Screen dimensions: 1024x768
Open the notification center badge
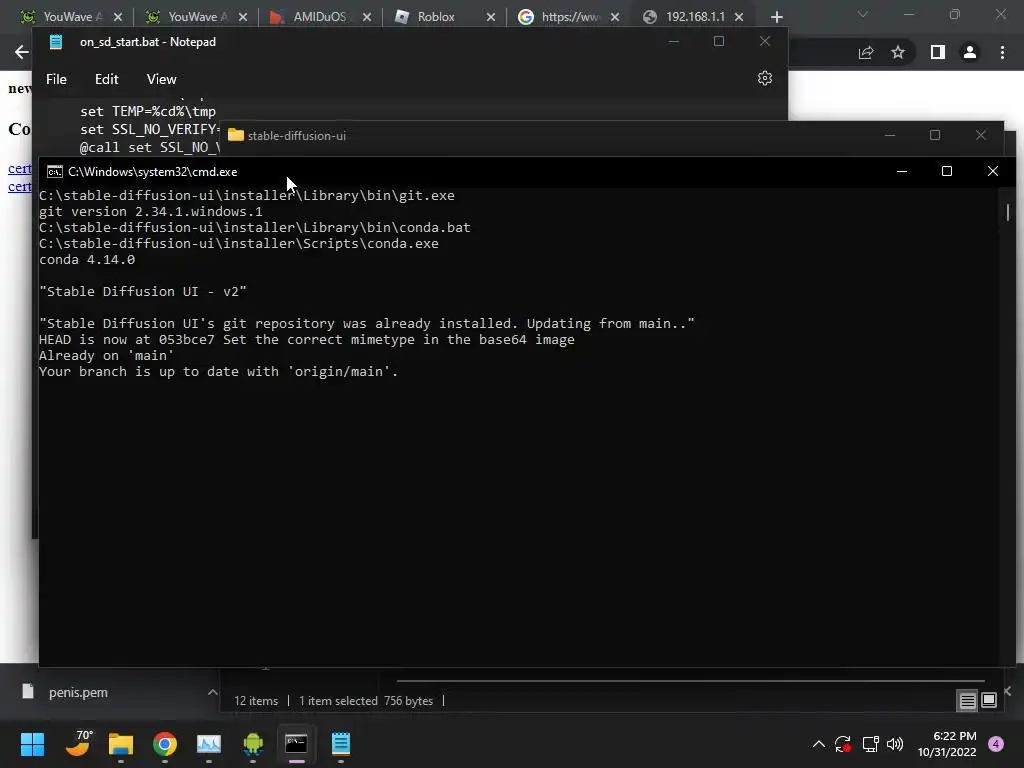(x=996, y=744)
